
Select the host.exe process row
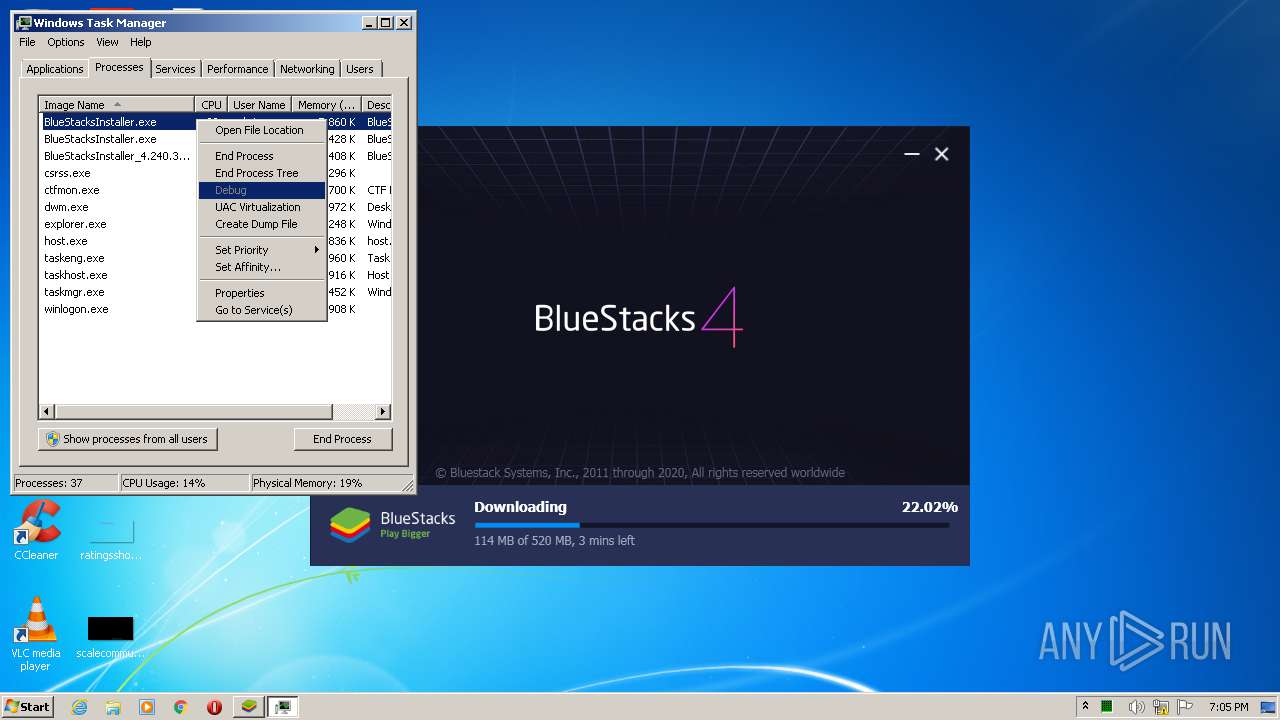[118, 241]
